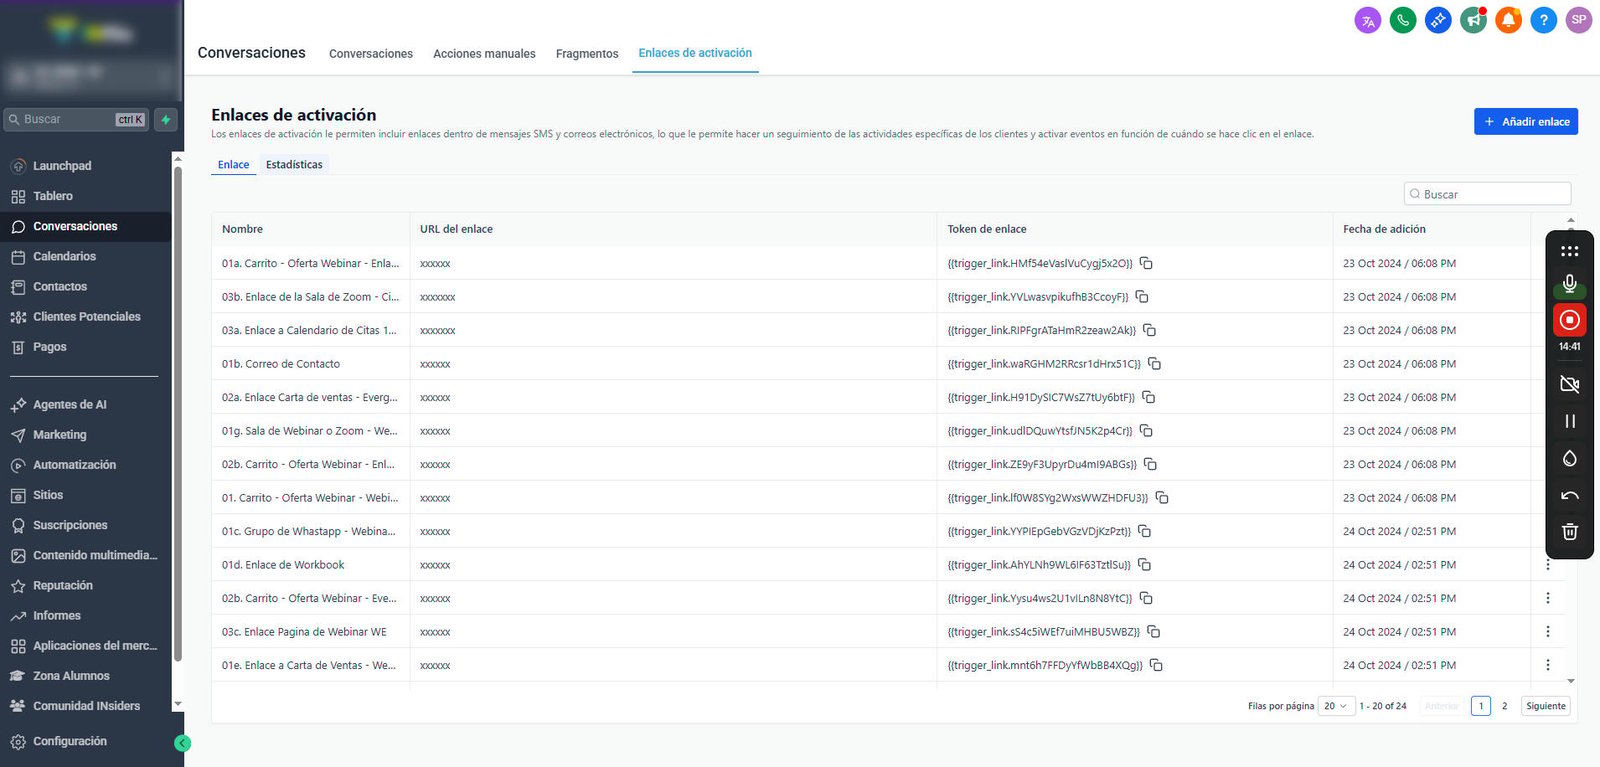Click the table scroll down arrow
This screenshot has height=767, width=1600.
(1571, 681)
